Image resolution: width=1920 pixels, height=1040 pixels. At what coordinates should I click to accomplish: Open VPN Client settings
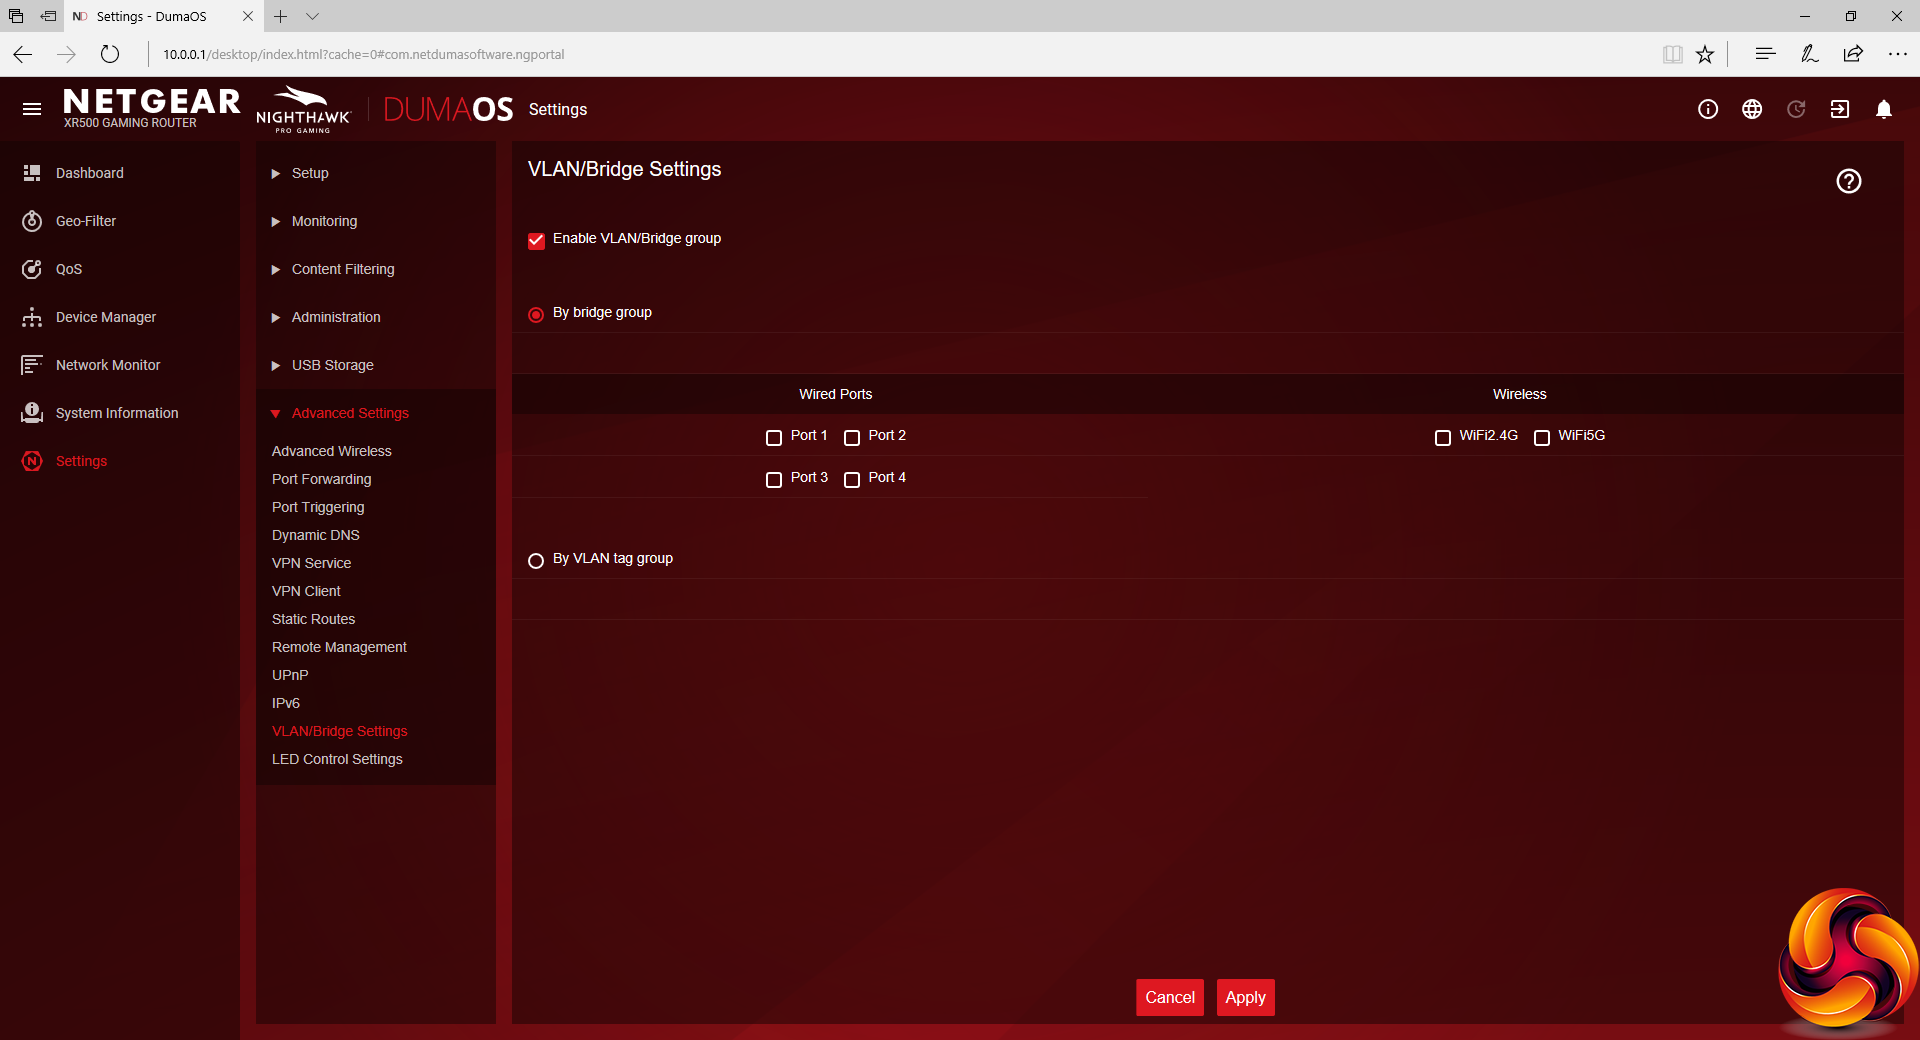click(306, 591)
